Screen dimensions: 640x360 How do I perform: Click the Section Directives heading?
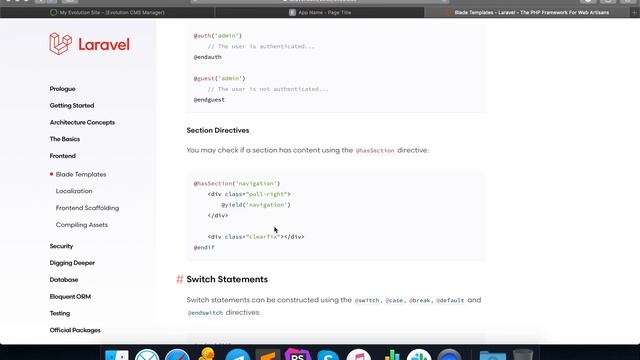pyautogui.click(x=218, y=130)
